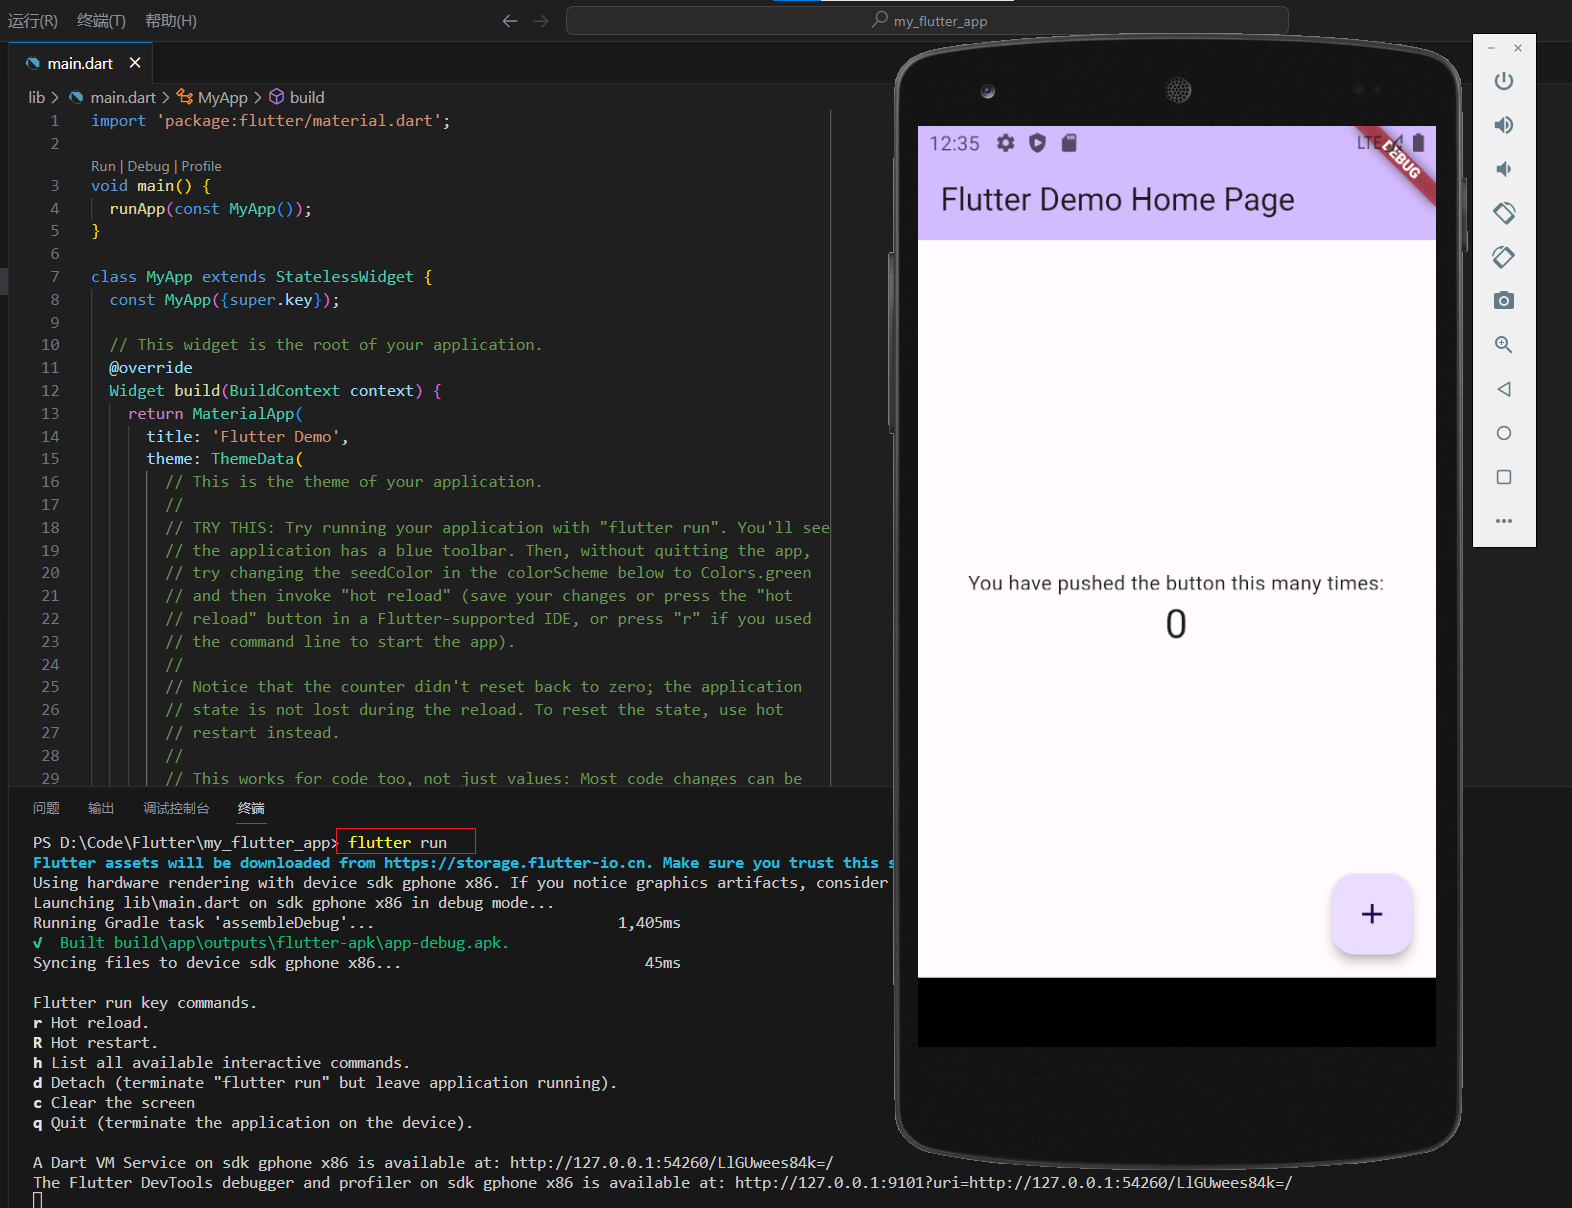
Task: Click the settings gear in the phone status bar
Action: pyautogui.click(x=1005, y=143)
